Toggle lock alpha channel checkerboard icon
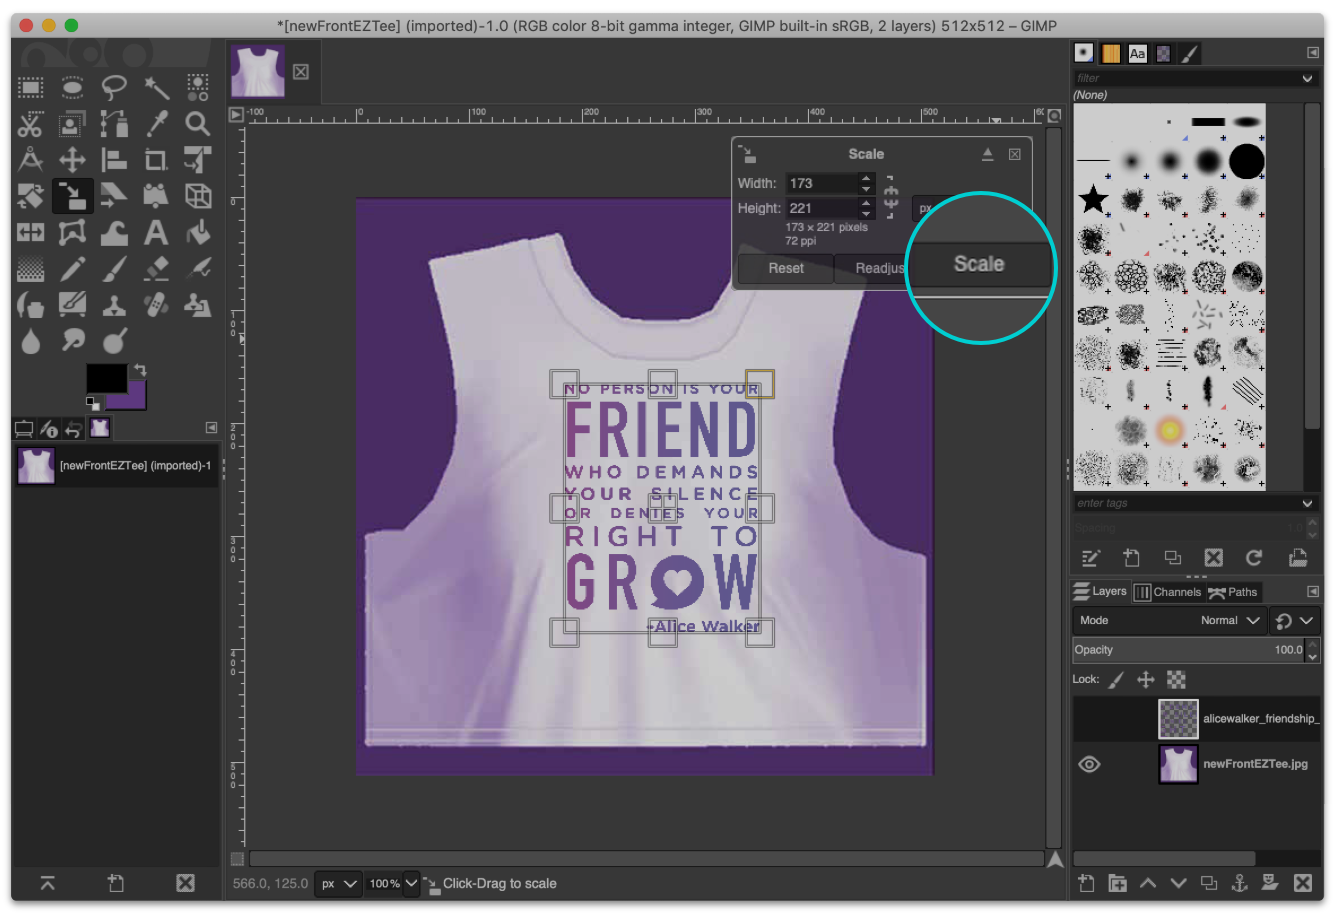 click(x=1177, y=679)
